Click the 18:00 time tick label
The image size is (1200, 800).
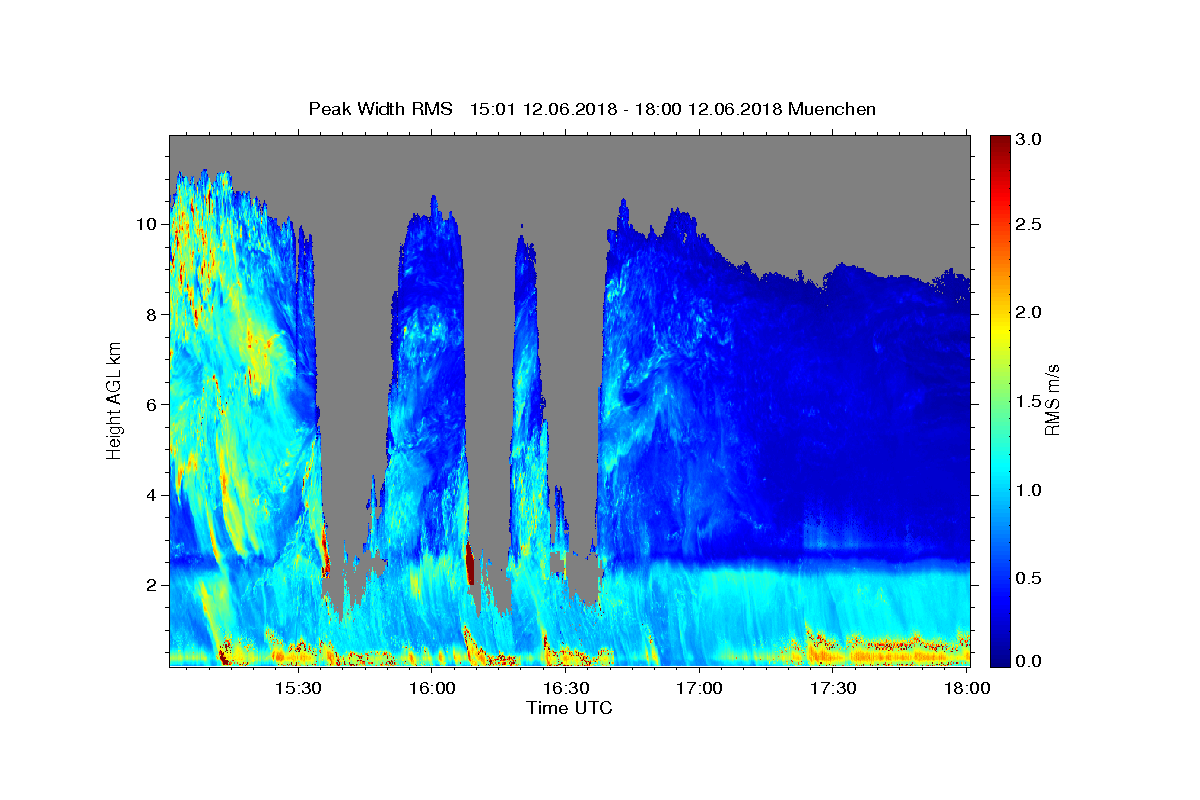pos(967,688)
